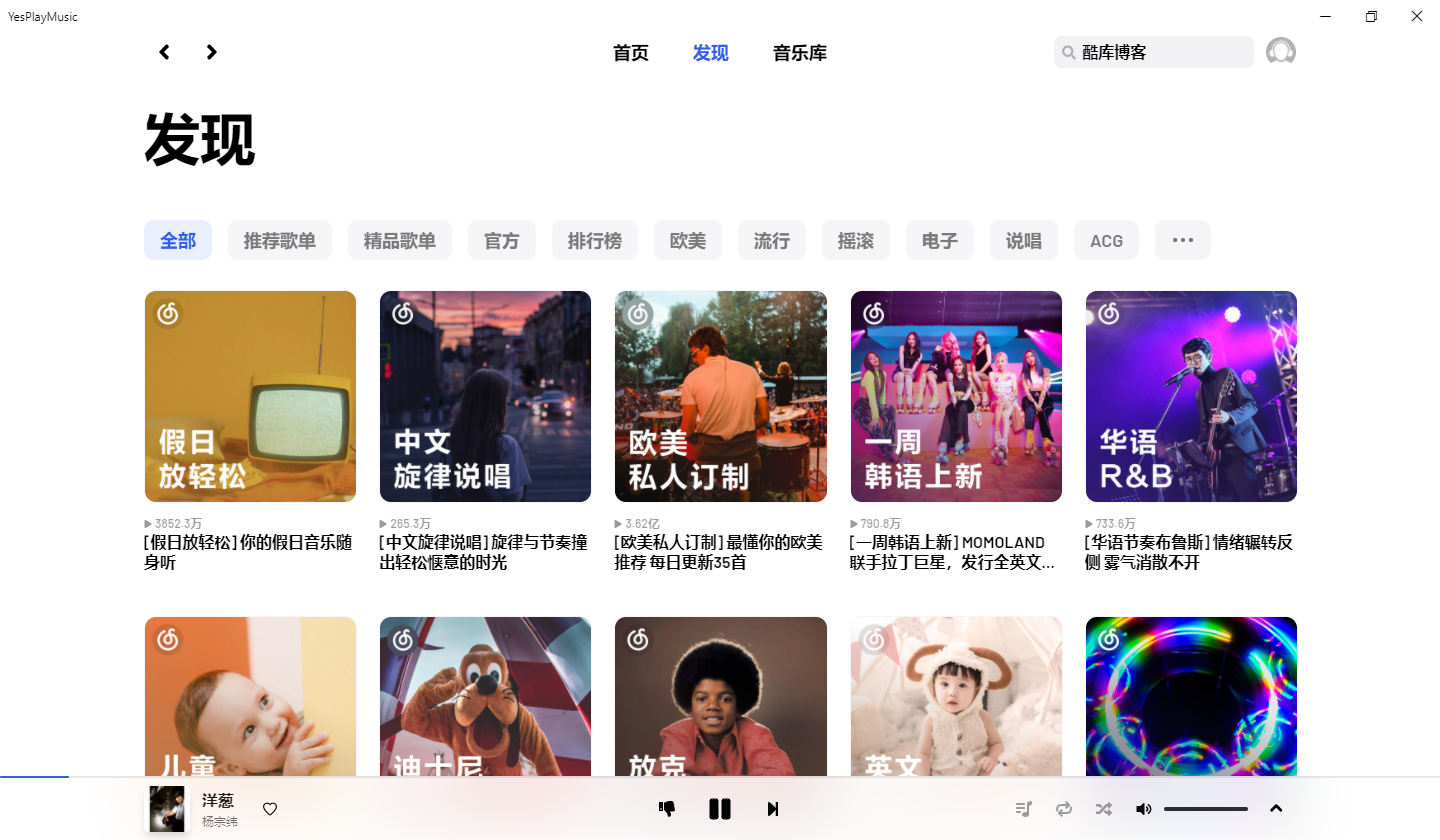Mute the volume speaker icon

[x=1143, y=809]
